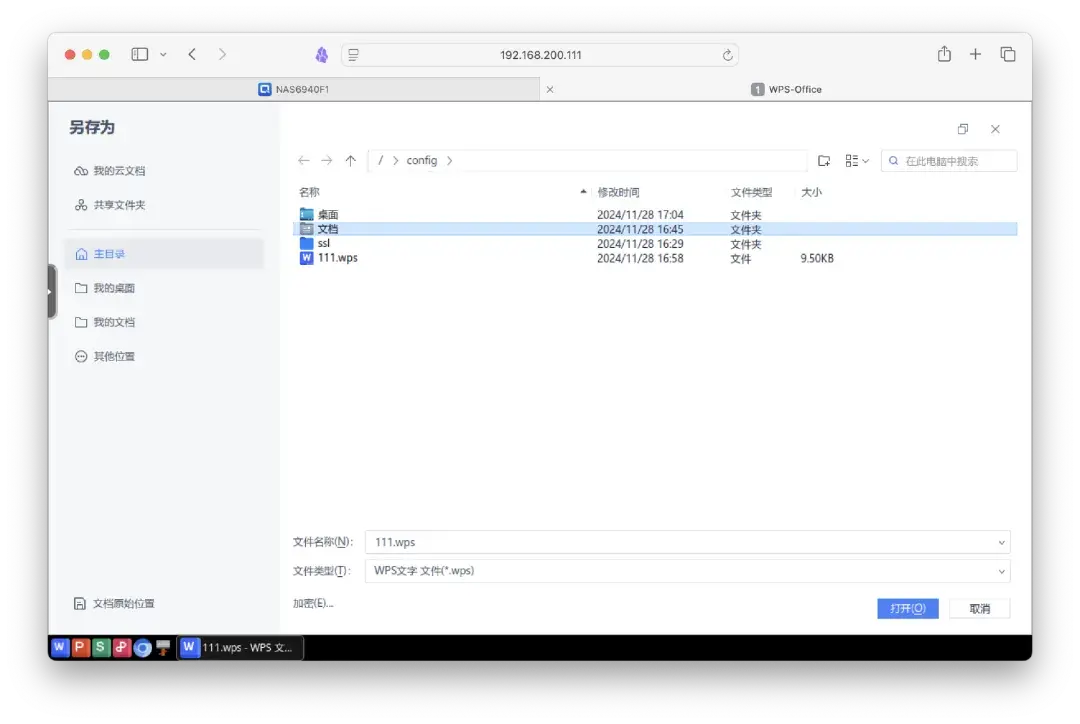Select the 文档 folder in file list
The height and width of the screenshot is (724, 1080).
pyautogui.click(x=328, y=228)
